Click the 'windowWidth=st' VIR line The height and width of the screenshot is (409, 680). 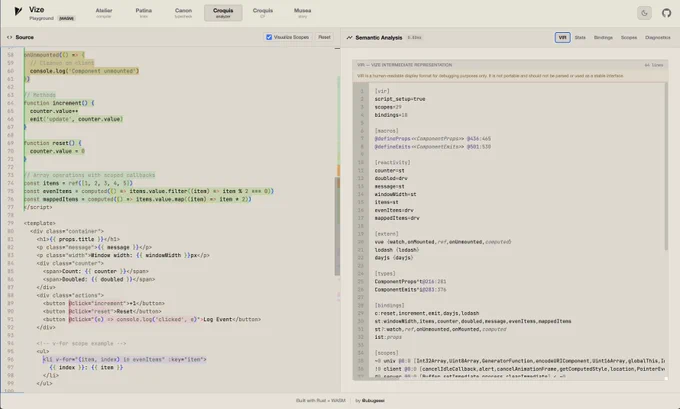pos(395,195)
